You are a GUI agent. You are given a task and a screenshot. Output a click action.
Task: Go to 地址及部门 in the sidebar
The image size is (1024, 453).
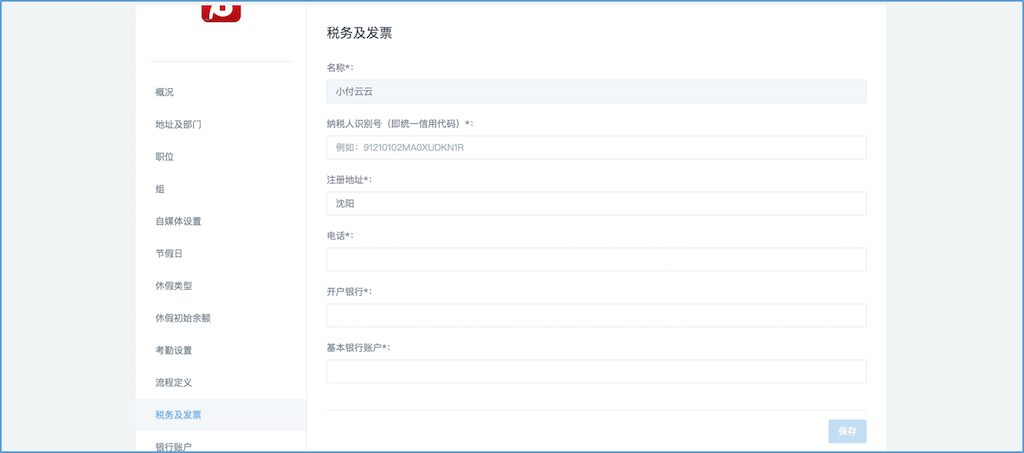click(178, 125)
